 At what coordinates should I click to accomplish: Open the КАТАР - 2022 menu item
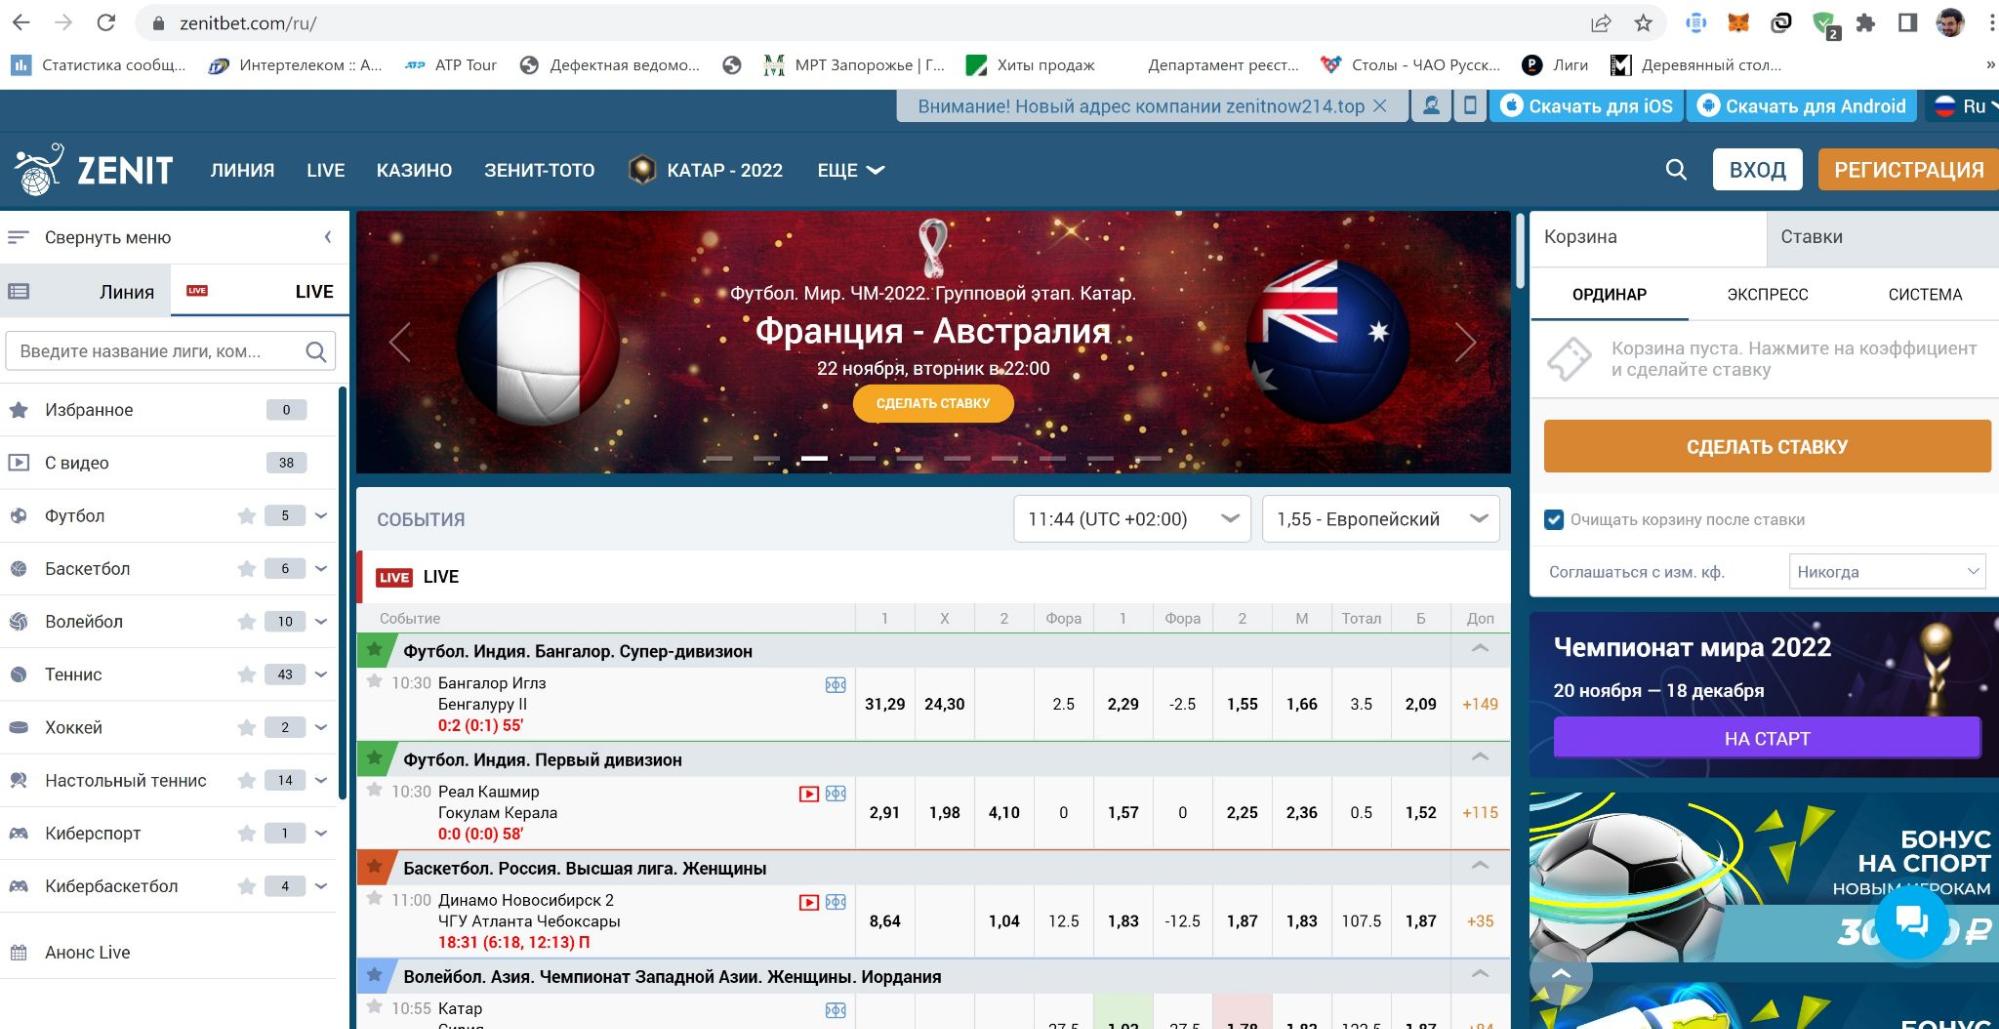point(706,170)
